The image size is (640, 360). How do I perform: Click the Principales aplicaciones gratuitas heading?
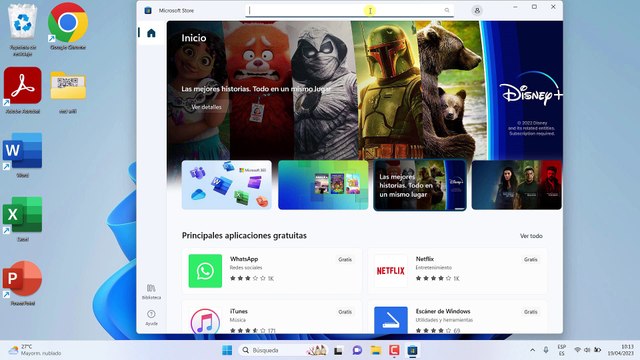pyautogui.click(x=244, y=236)
